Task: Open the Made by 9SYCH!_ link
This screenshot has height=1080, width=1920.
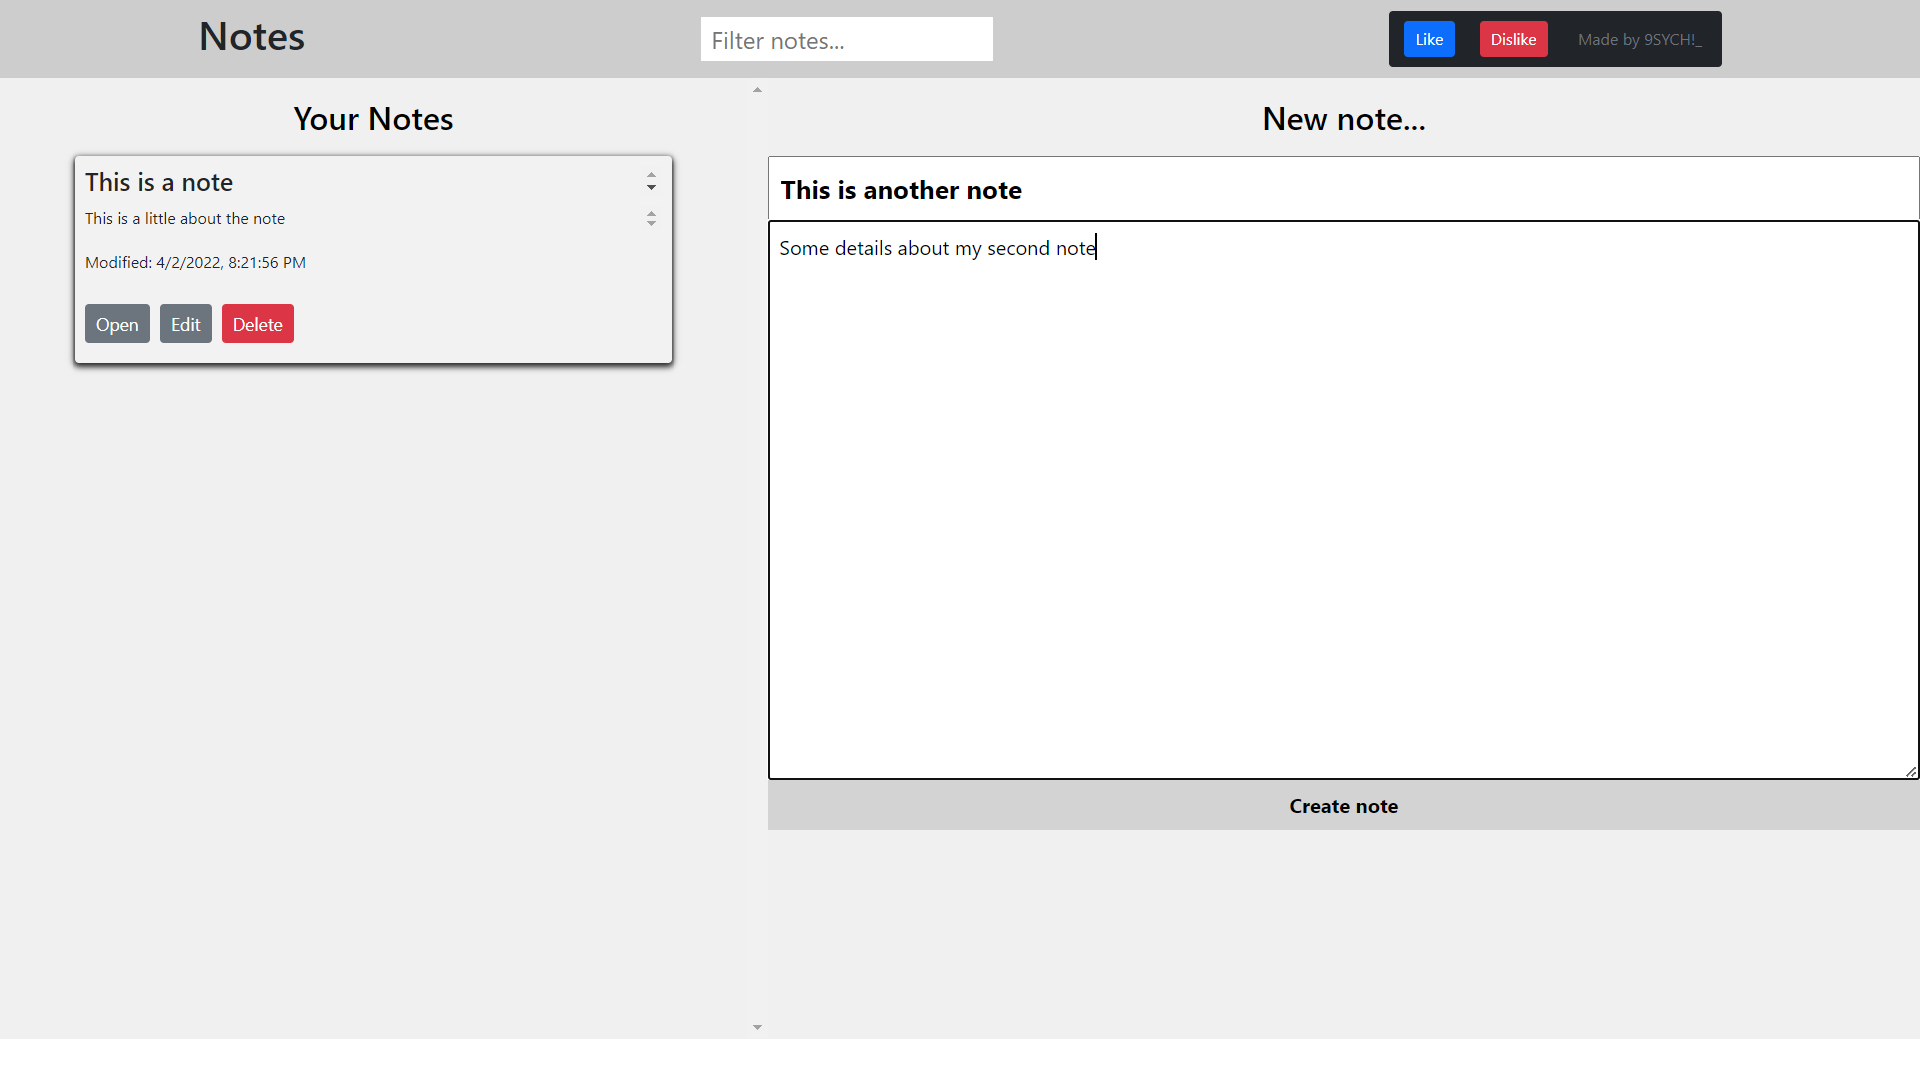Action: (1639, 40)
